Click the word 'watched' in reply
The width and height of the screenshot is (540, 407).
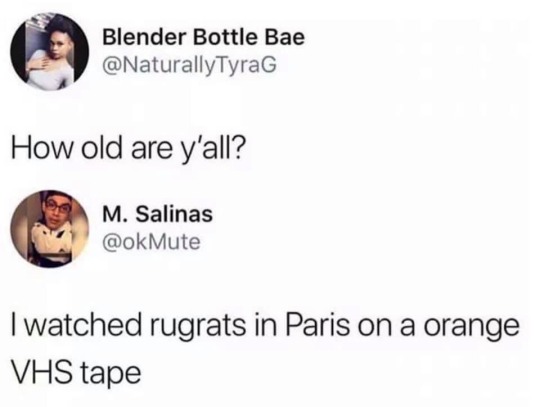(x=83, y=325)
